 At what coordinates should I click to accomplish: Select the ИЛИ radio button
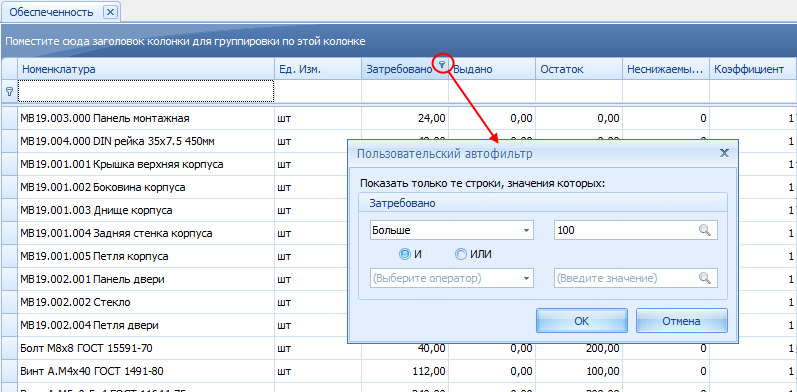[461, 255]
